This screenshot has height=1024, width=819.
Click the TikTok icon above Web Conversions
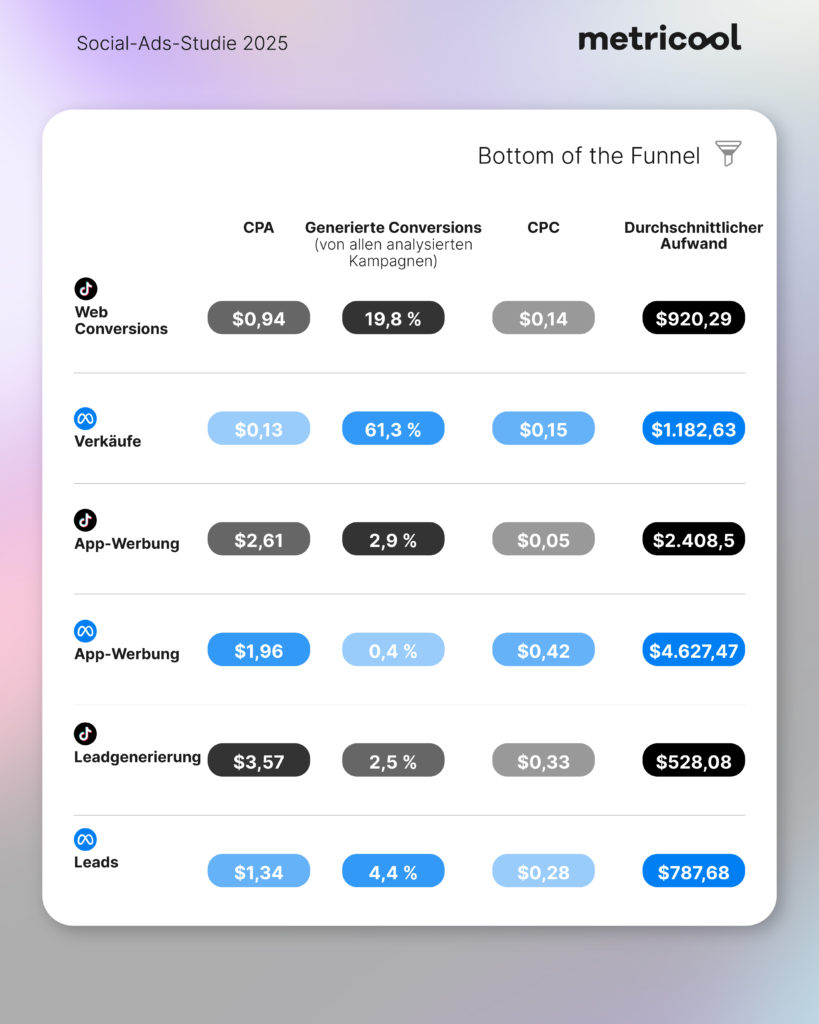(86, 289)
